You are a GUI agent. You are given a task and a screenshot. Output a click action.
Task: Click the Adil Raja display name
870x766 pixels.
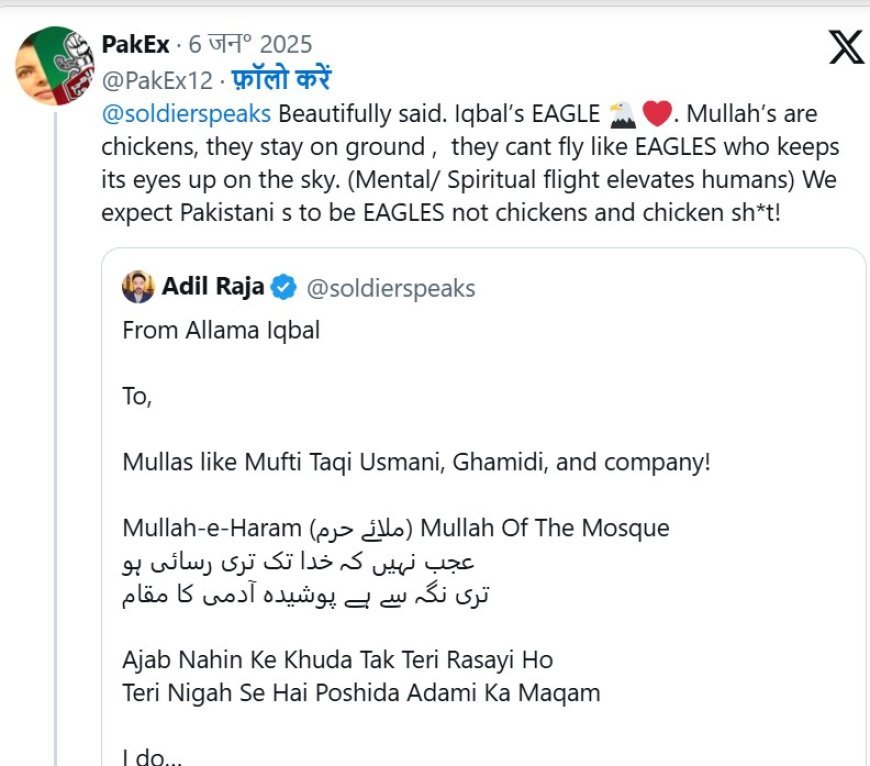pos(213,287)
